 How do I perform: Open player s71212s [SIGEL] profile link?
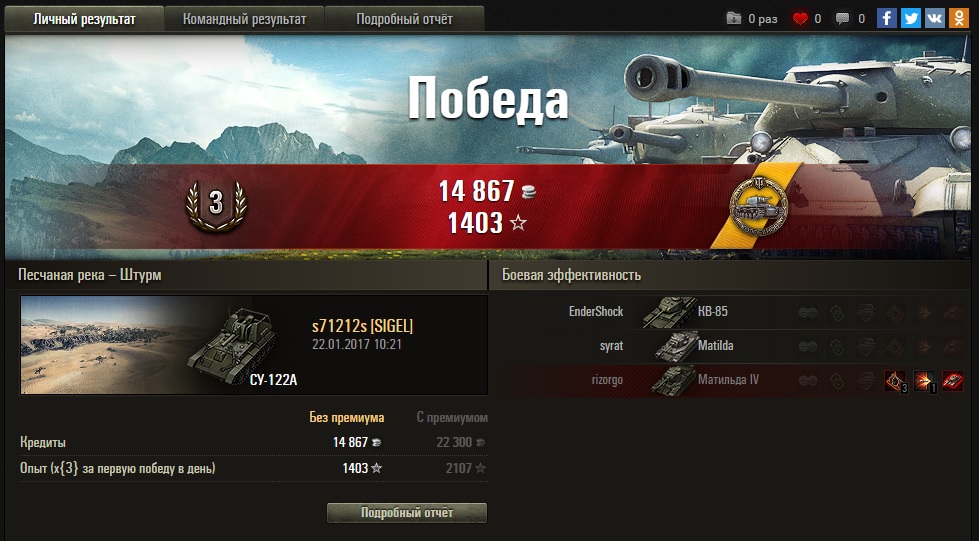[x=362, y=326]
